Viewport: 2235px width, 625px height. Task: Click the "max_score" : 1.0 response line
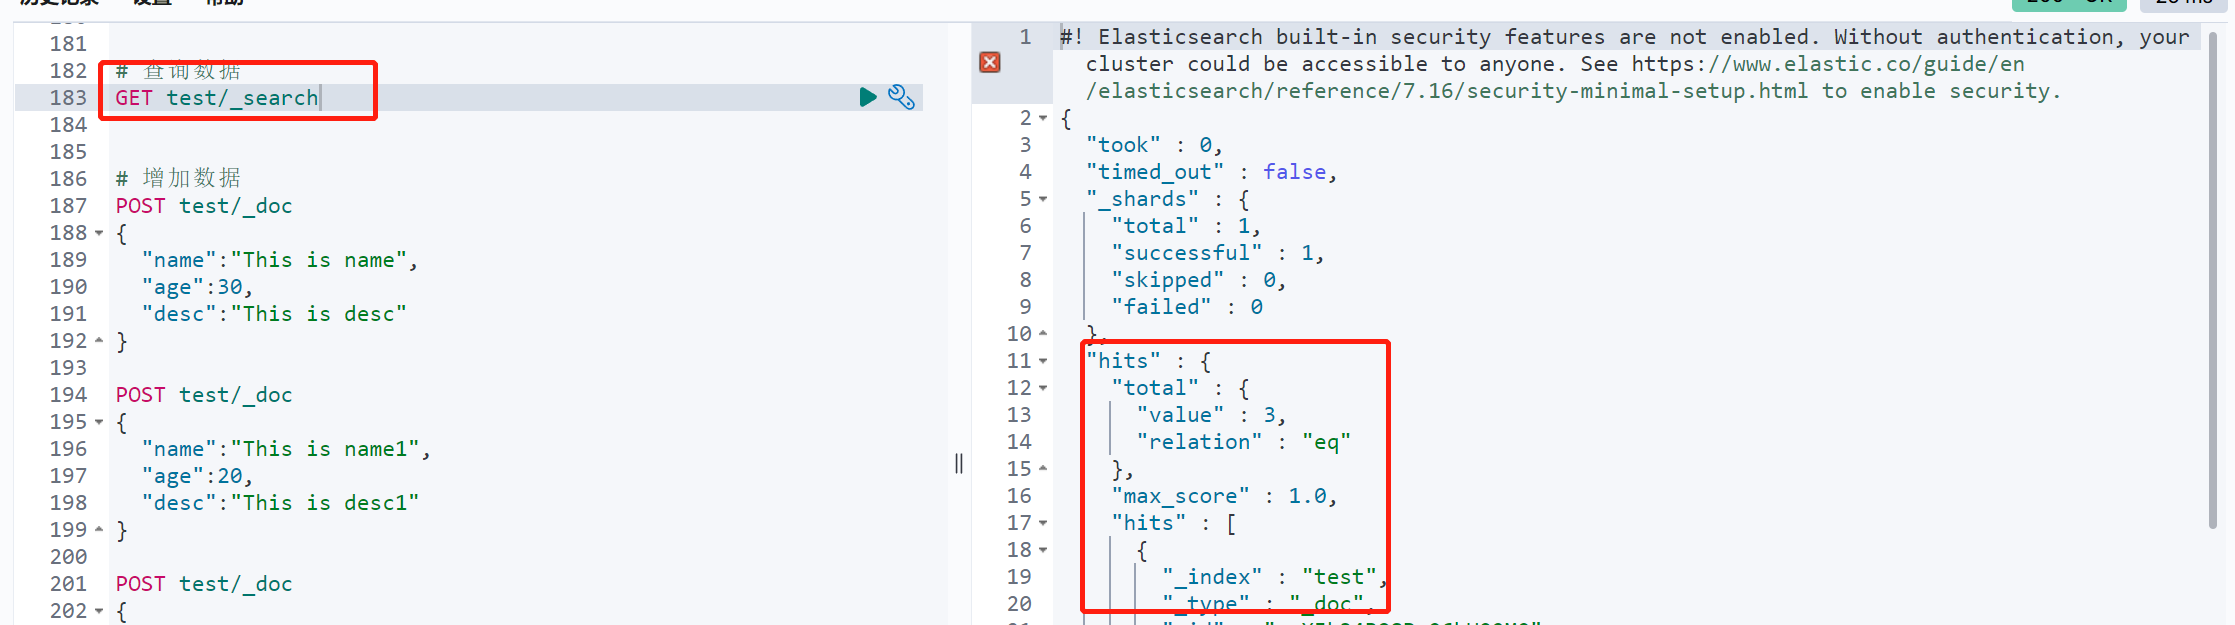(x=1224, y=496)
